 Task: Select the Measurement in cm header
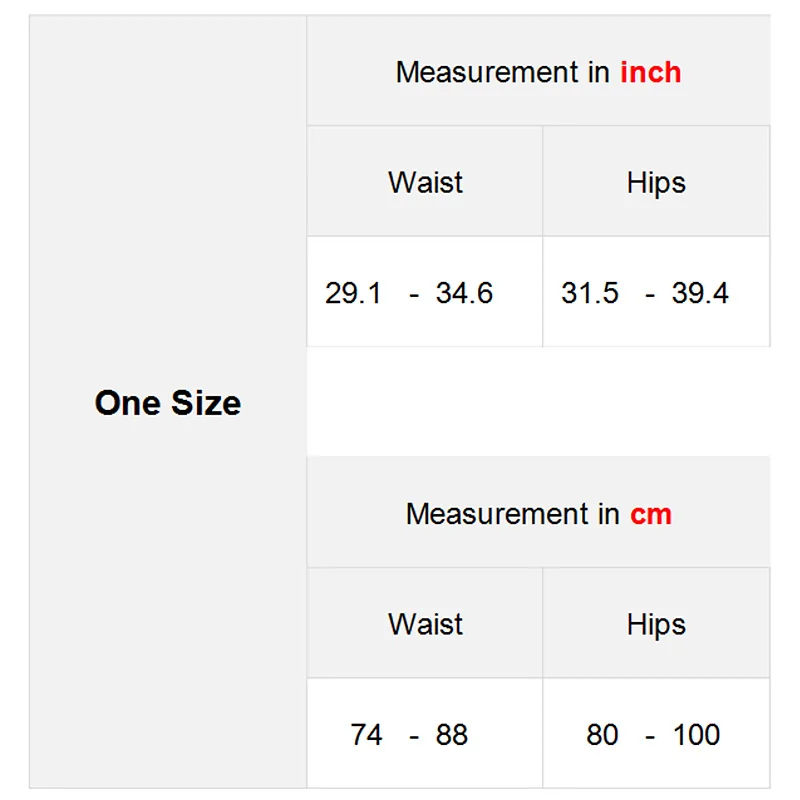coord(538,514)
